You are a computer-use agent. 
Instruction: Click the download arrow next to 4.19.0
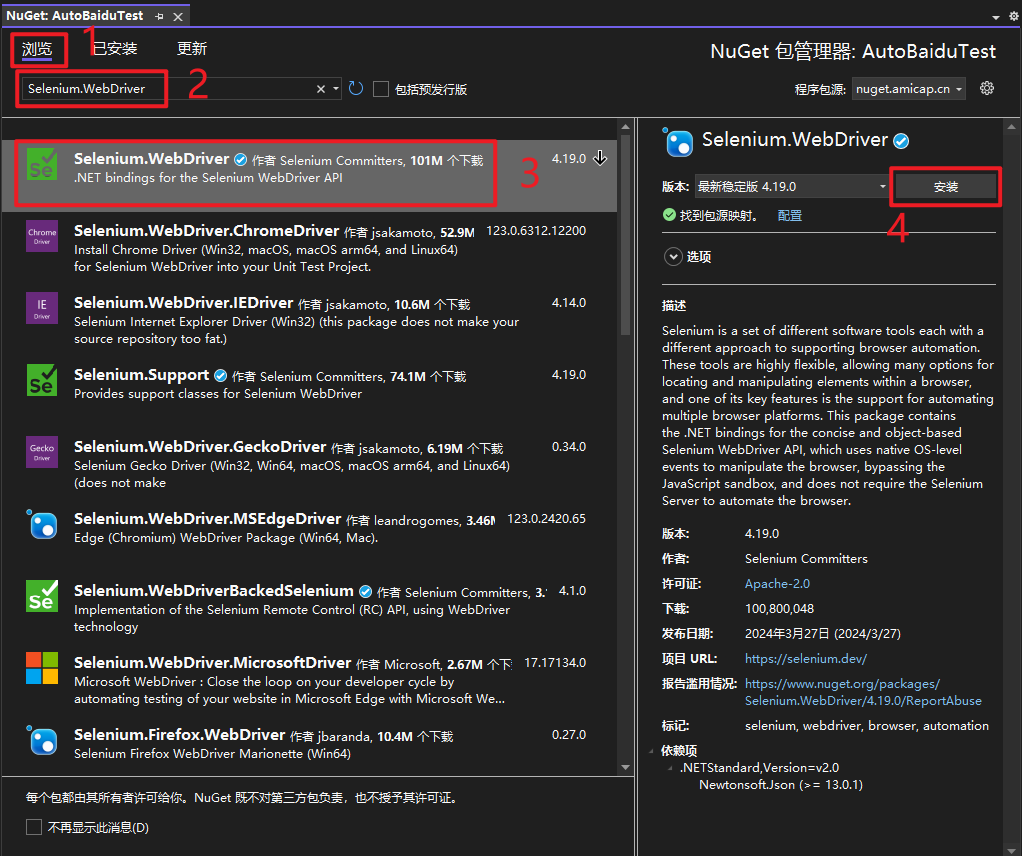point(600,158)
